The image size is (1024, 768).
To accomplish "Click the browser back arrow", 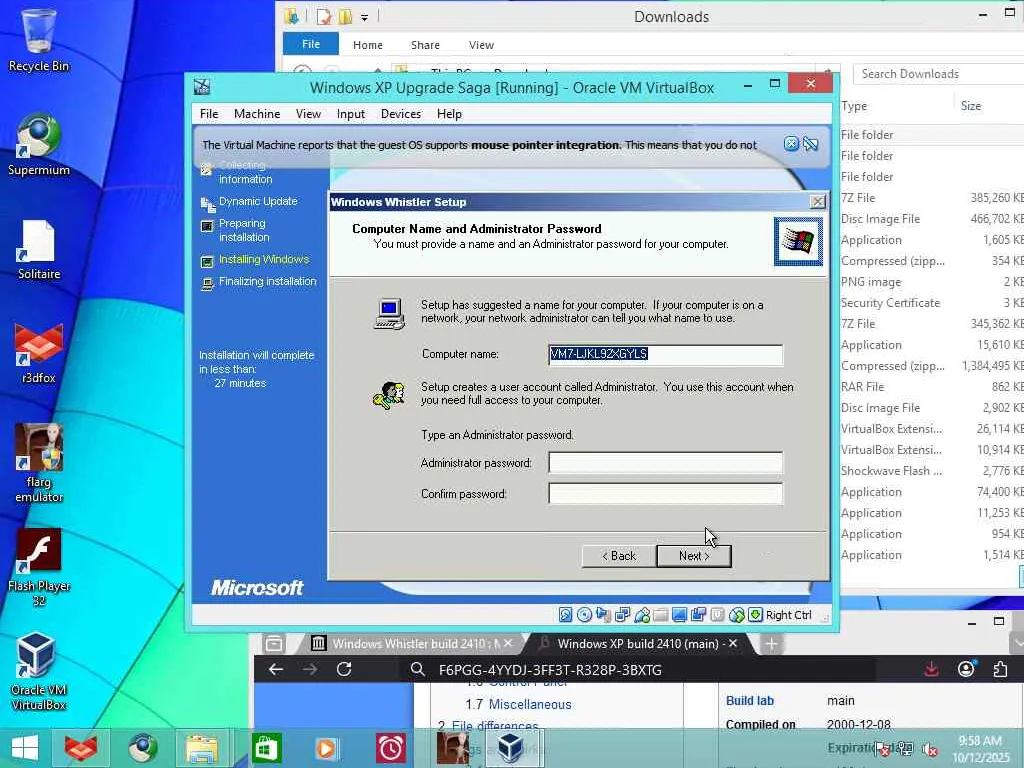I will [x=276, y=669].
